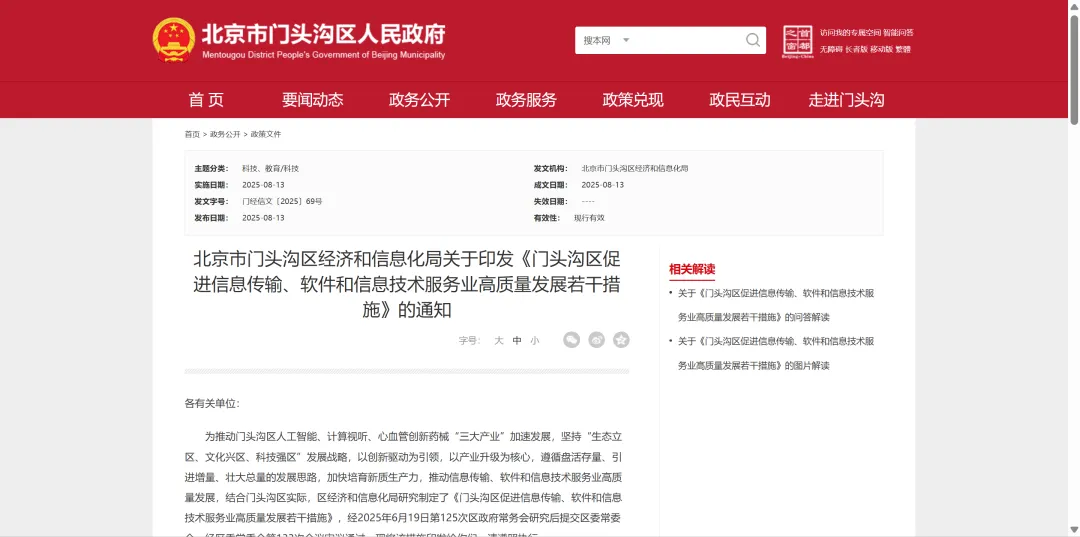Click the 相关解读 heading
Image resolution: width=1080 pixels, height=537 pixels.
[692, 269]
